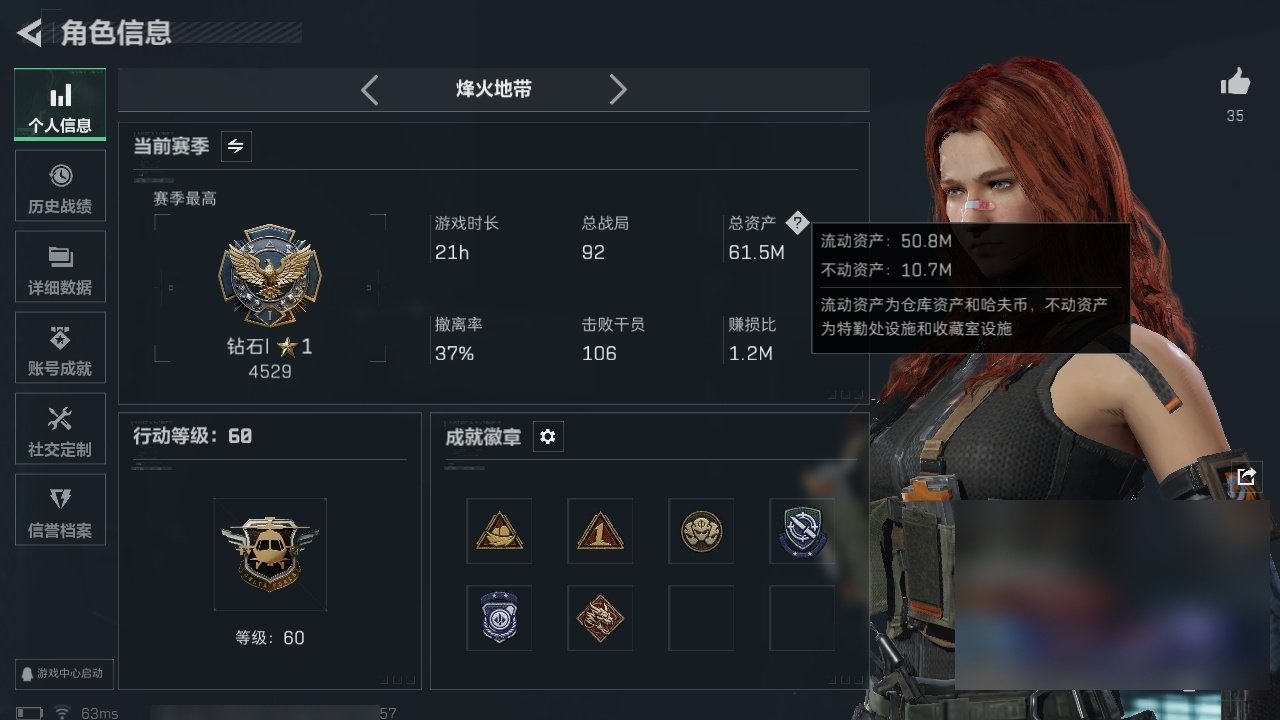Open 成就徽章 settings gear
Image resolution: width=1280 pixels, height=720 pixels.
pyautogui.click(x=548, y=437)
